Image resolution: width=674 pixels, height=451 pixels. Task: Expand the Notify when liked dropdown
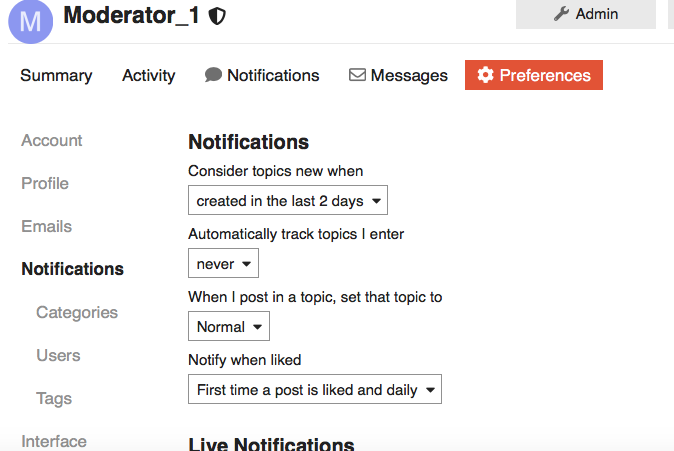click(x=315, y=389)
